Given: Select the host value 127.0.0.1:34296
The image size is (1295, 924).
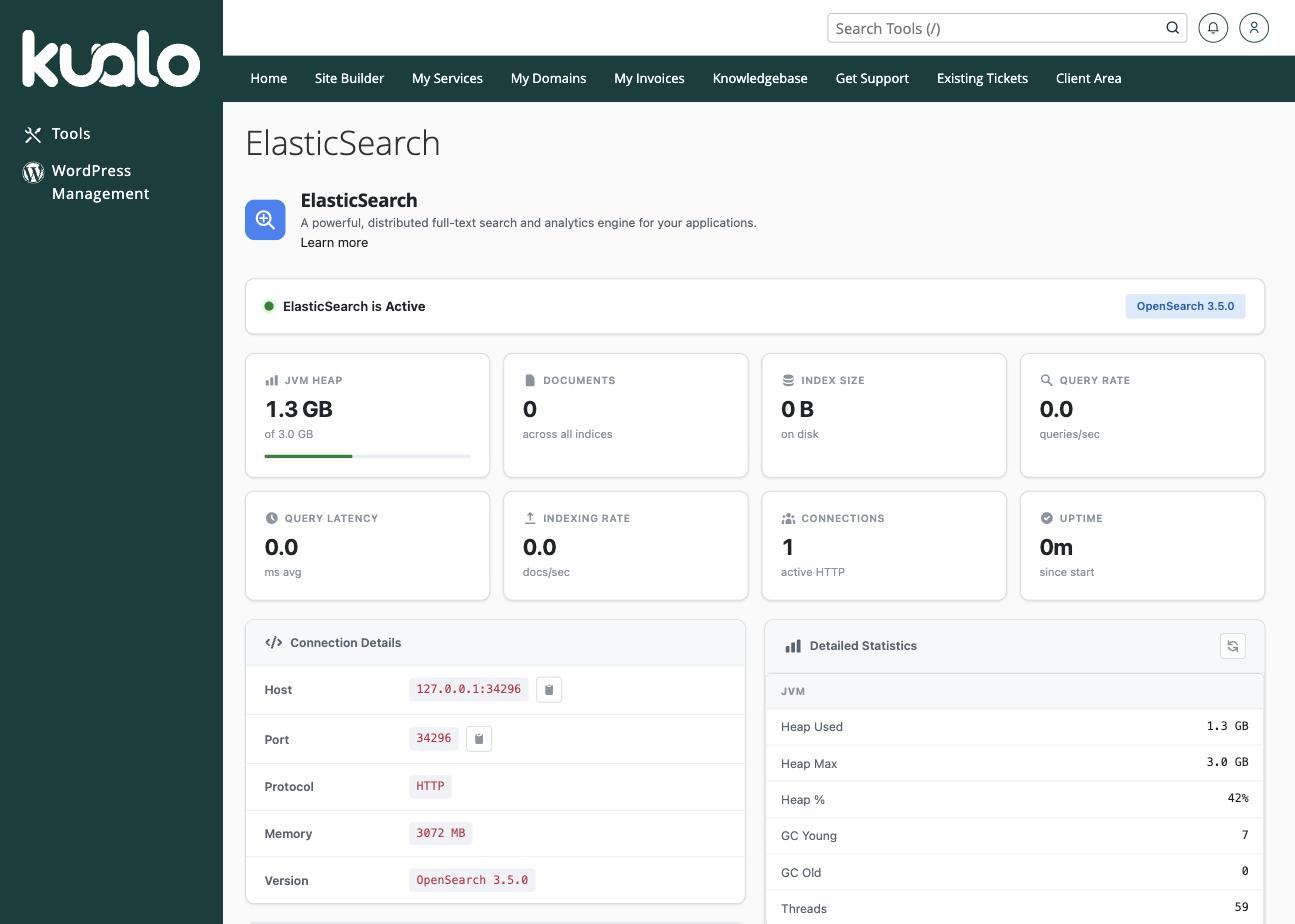Looking at the screenshot, I should (x=468, y=689).
